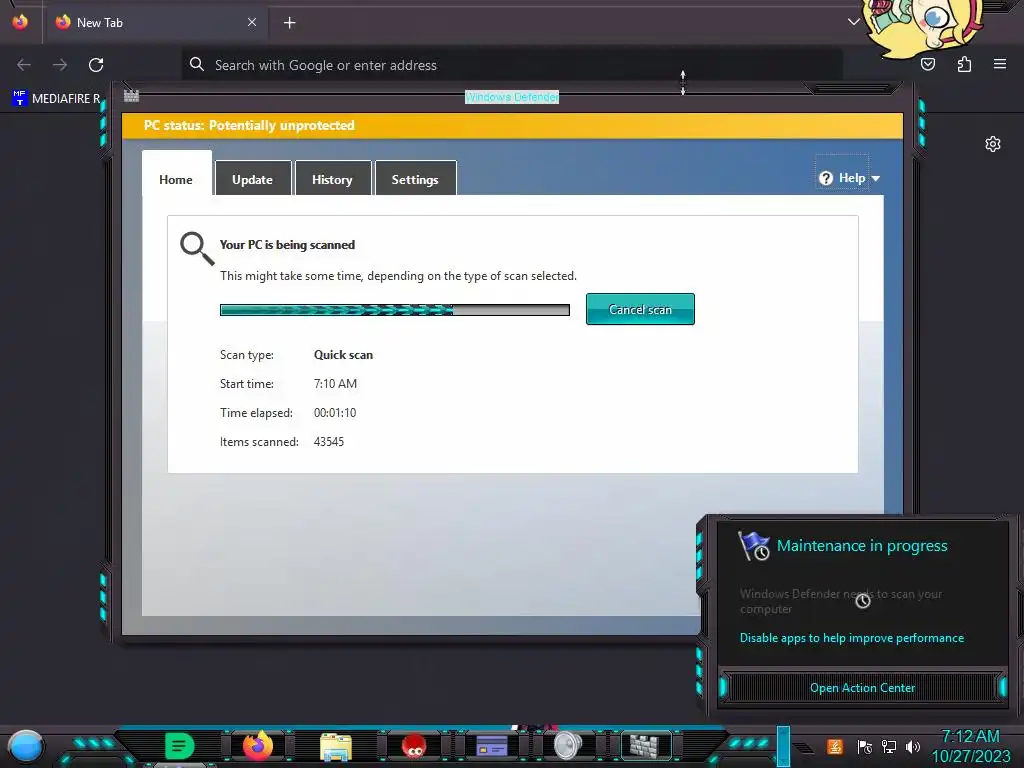Click the Help question mark icon
The width and height of the screenshot is (1024, 768).
coord(826,178)
